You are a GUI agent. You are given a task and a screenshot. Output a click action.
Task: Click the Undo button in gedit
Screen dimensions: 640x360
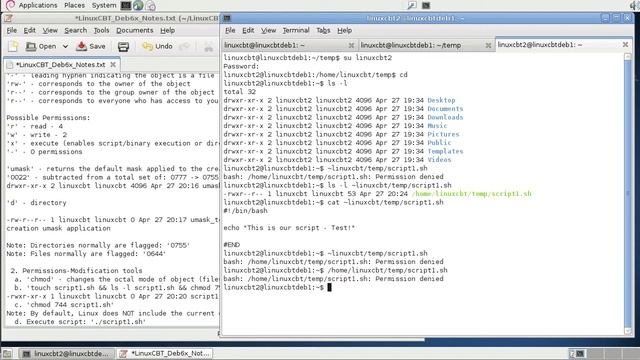pyautogui.click(x=158, y=47)
